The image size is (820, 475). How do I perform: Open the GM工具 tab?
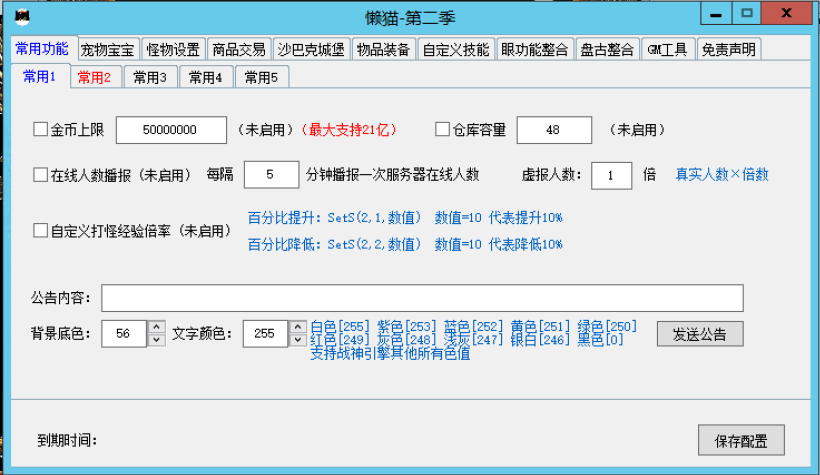667,50
